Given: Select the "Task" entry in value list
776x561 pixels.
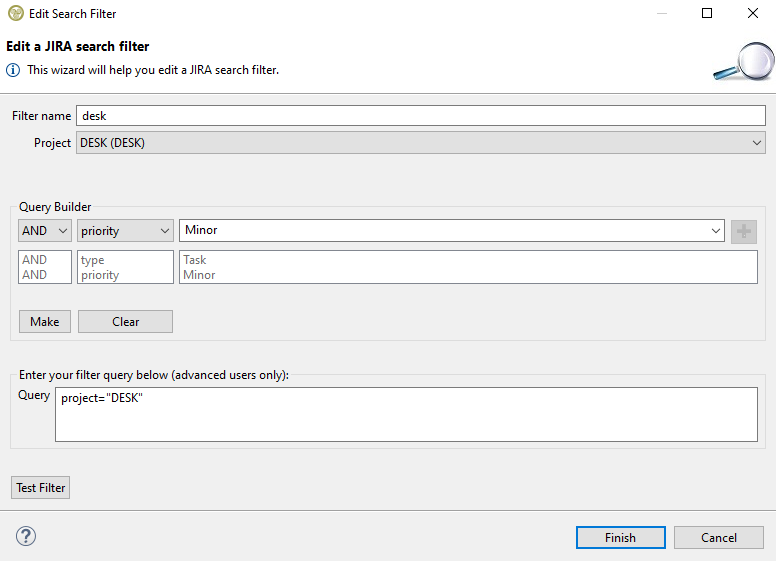Looking at the screenshot, I should click(x=195, y=260).
